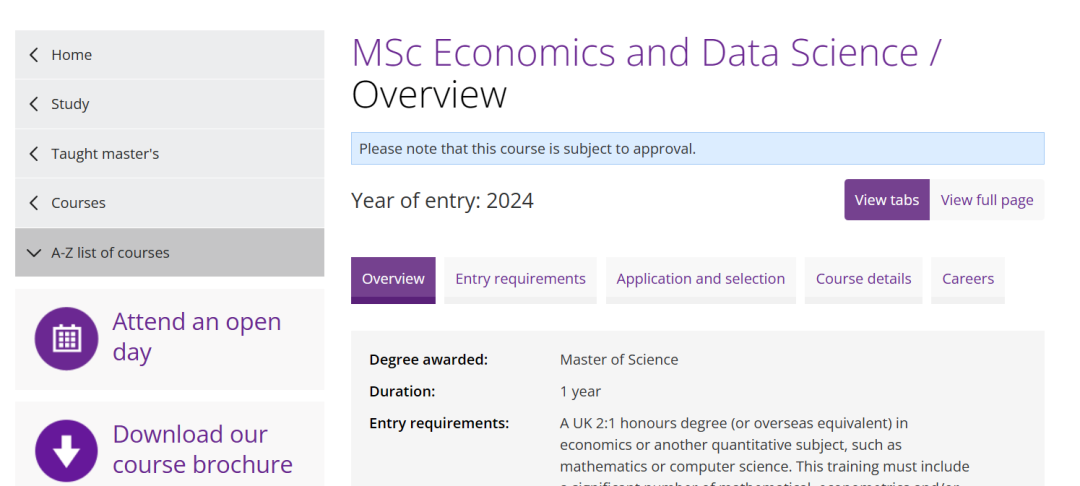Click the back chevron beside Home
The height and width of the screenshot is (486, 1080).
[34, 54]
